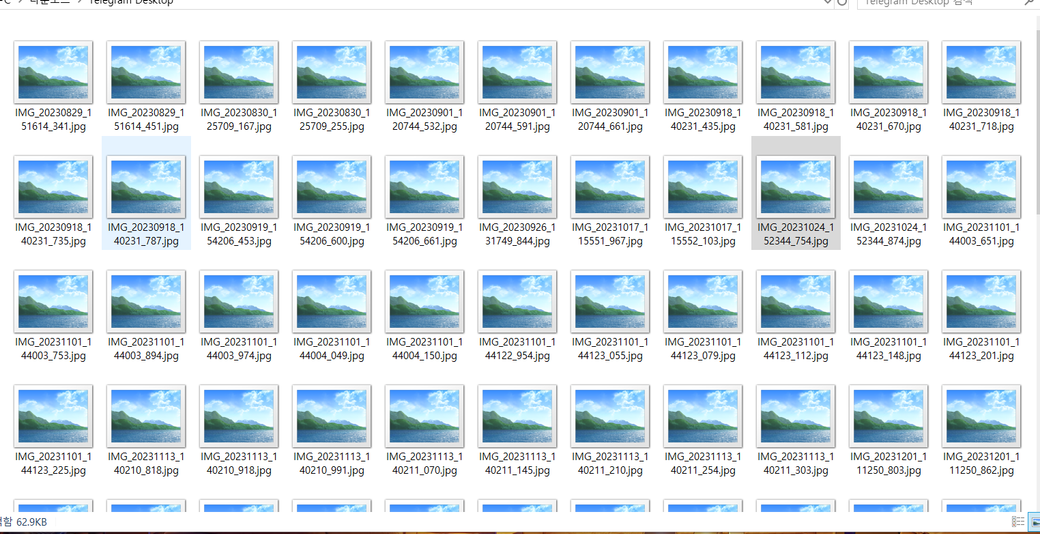
Task: Select file IMG_20230918_140231_787.jpg
Action: tap(146, 187)
